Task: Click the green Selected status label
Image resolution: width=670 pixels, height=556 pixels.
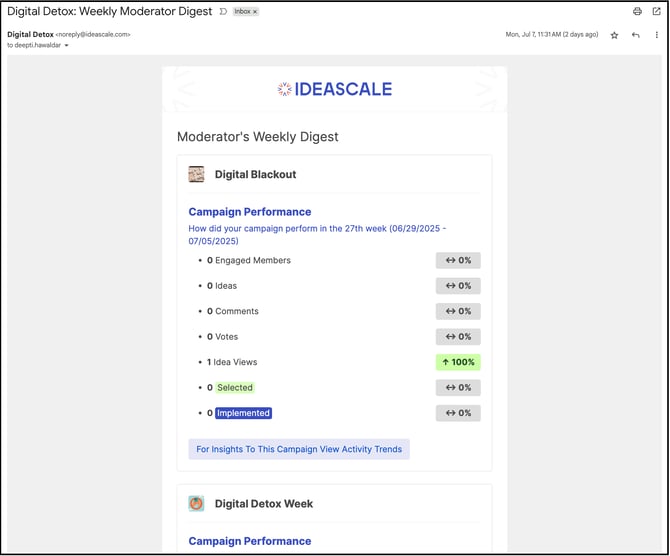Action: pyautogui.click(x=235, y=388)
